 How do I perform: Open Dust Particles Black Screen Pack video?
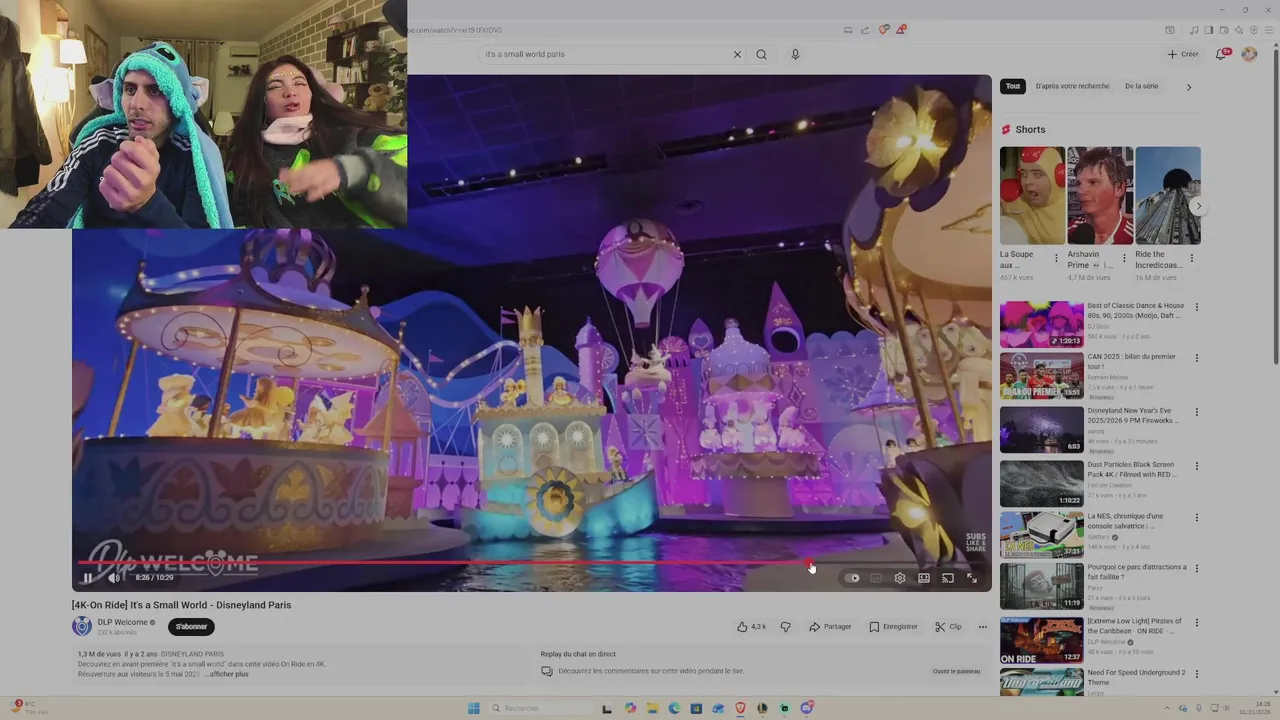(x=1041, y=482)
